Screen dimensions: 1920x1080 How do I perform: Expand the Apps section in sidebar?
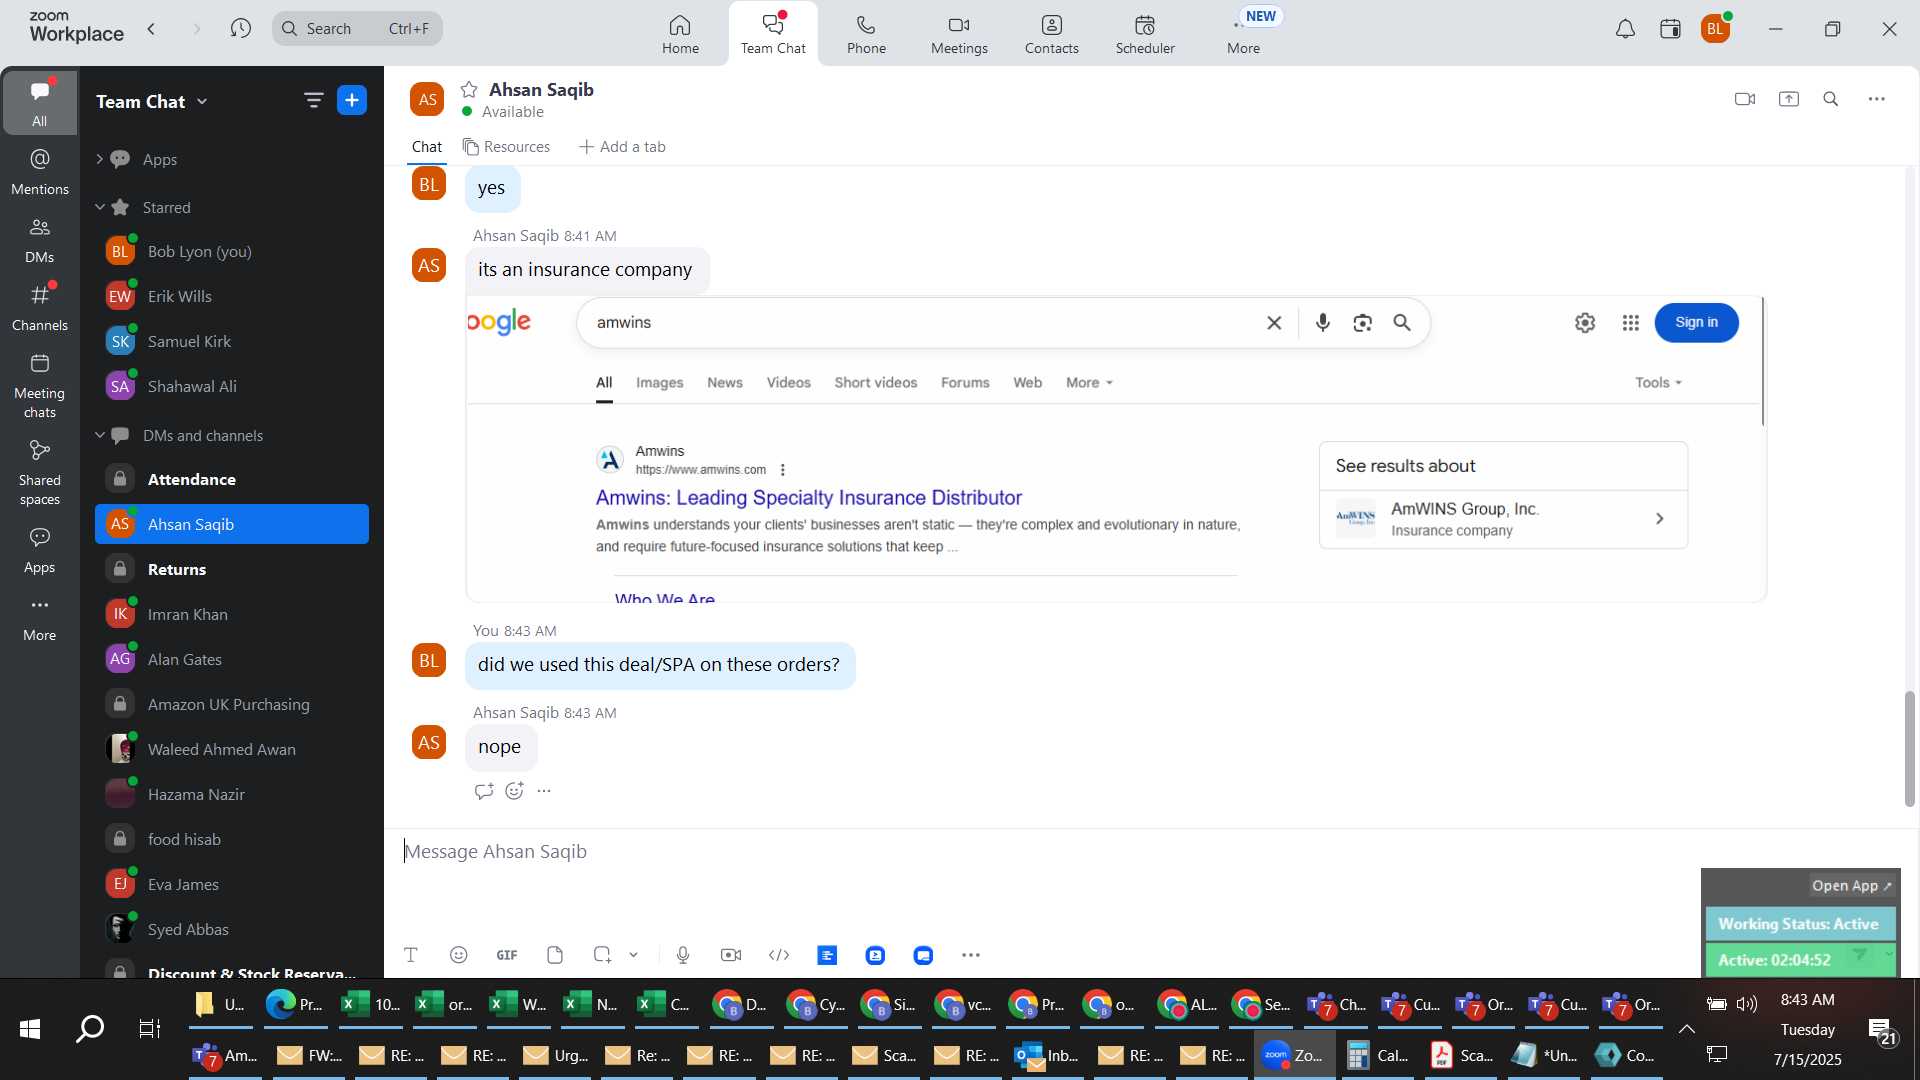[x=99, y=159]
